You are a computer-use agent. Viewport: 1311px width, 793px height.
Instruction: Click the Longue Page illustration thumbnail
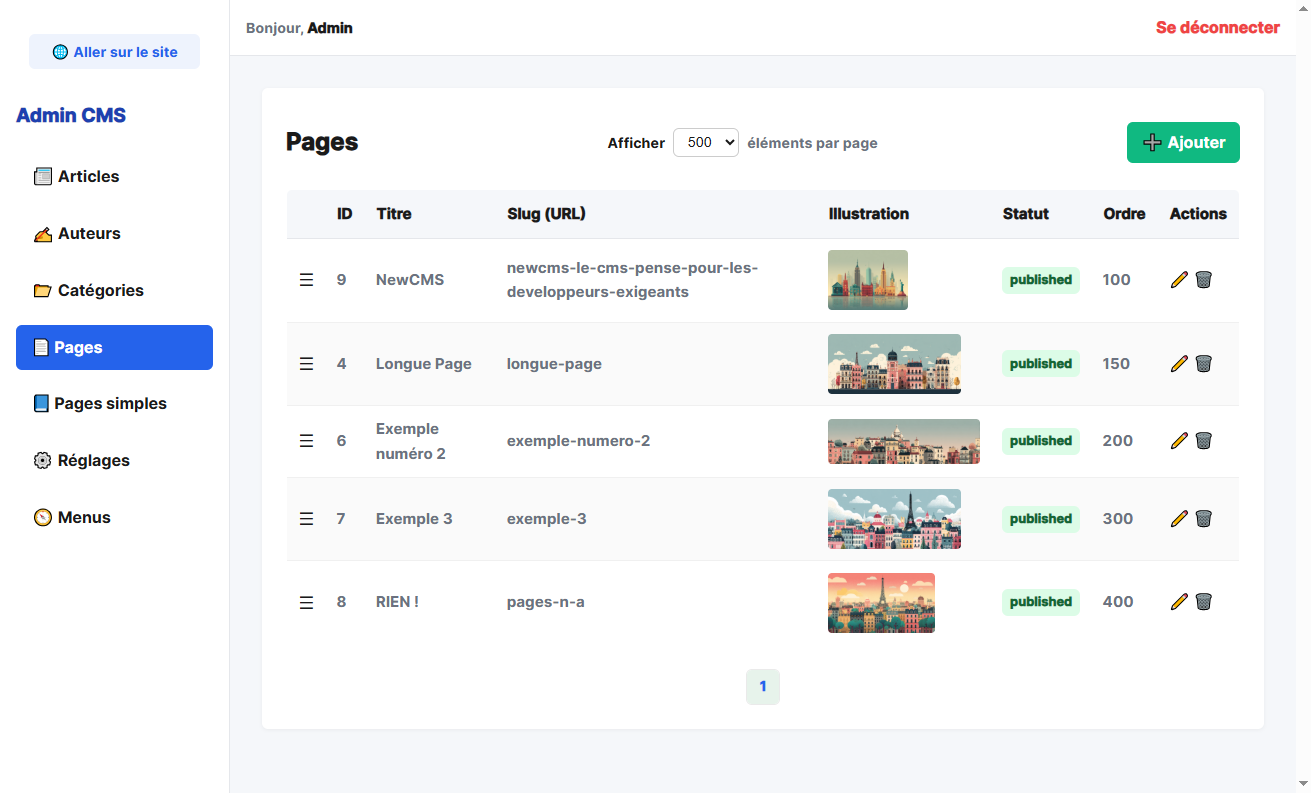[x=894, y=364]
